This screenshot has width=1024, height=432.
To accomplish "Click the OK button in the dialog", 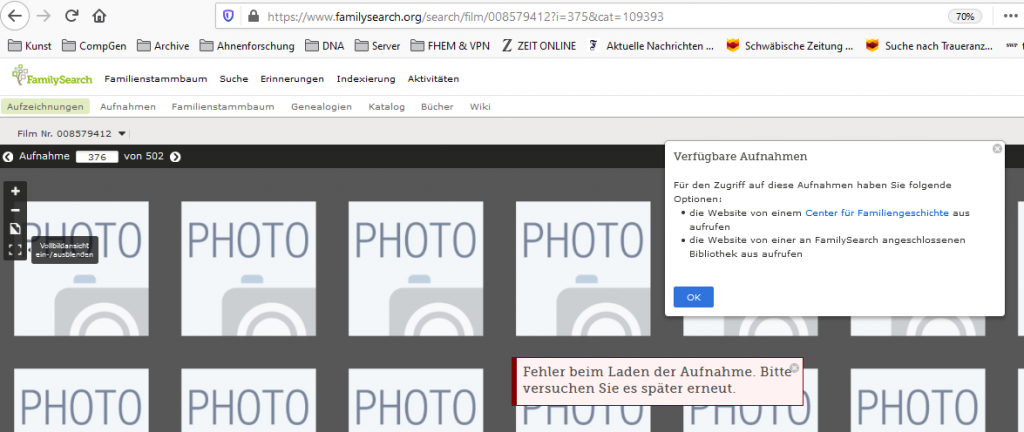I will 694,297.
